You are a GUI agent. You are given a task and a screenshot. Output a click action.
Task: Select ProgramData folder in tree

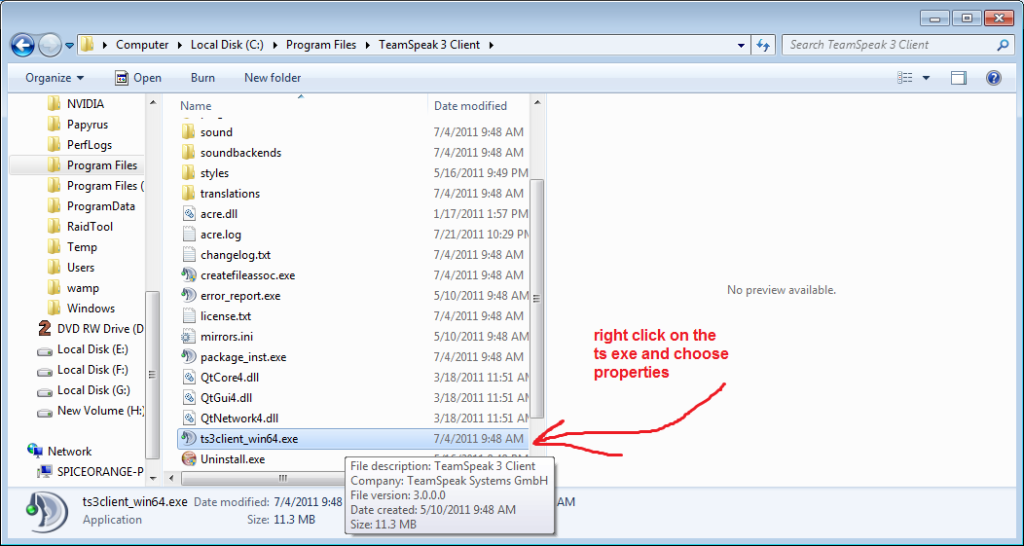pyautogui.click(x=101, y=206)
